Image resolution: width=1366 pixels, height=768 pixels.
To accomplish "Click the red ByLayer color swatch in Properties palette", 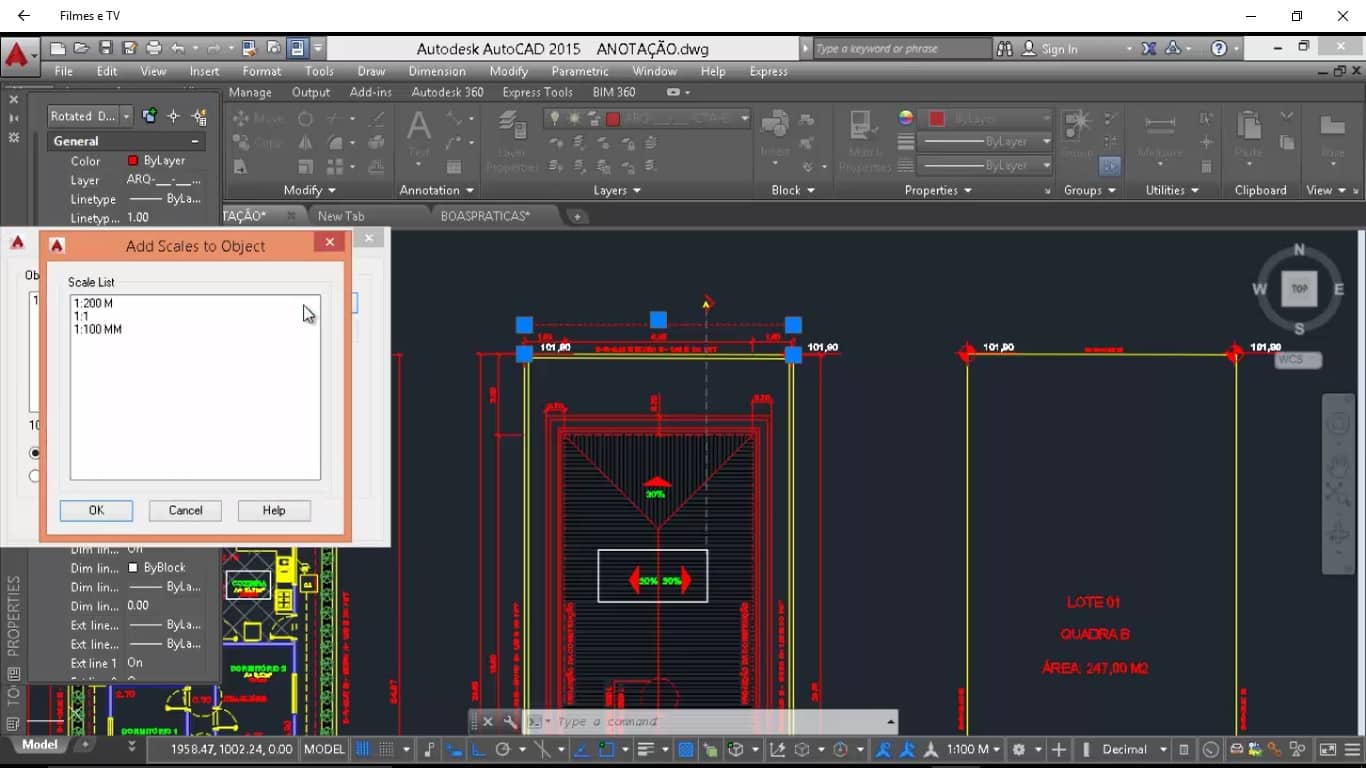I will (x=133, y=160).
